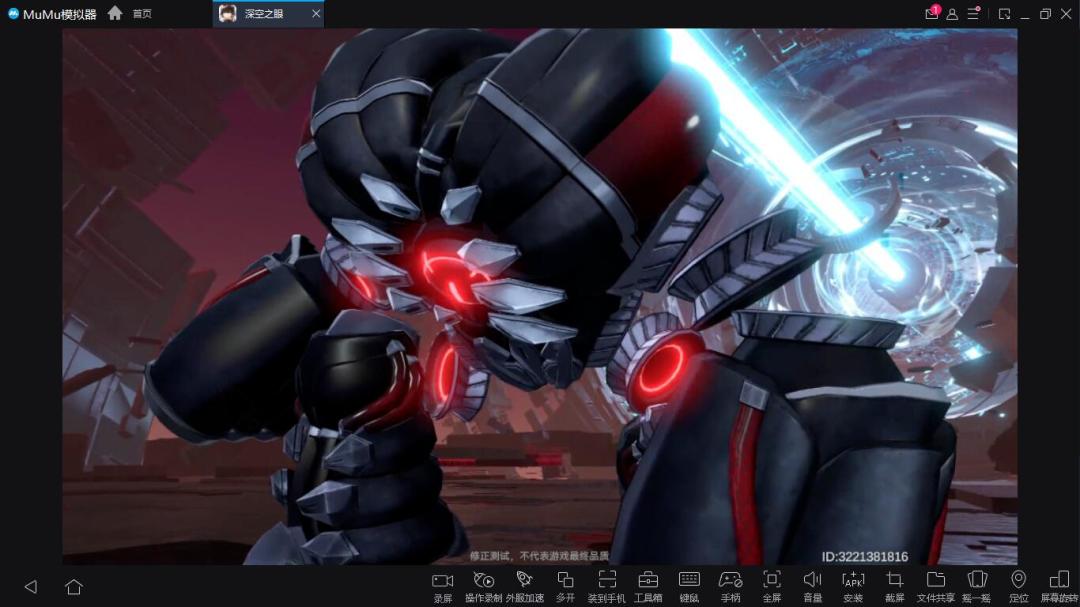Toggle 全屏 fullscreen mode
Screen dimensions: 1080x607
pyautogui.click(x=771, y=586)
